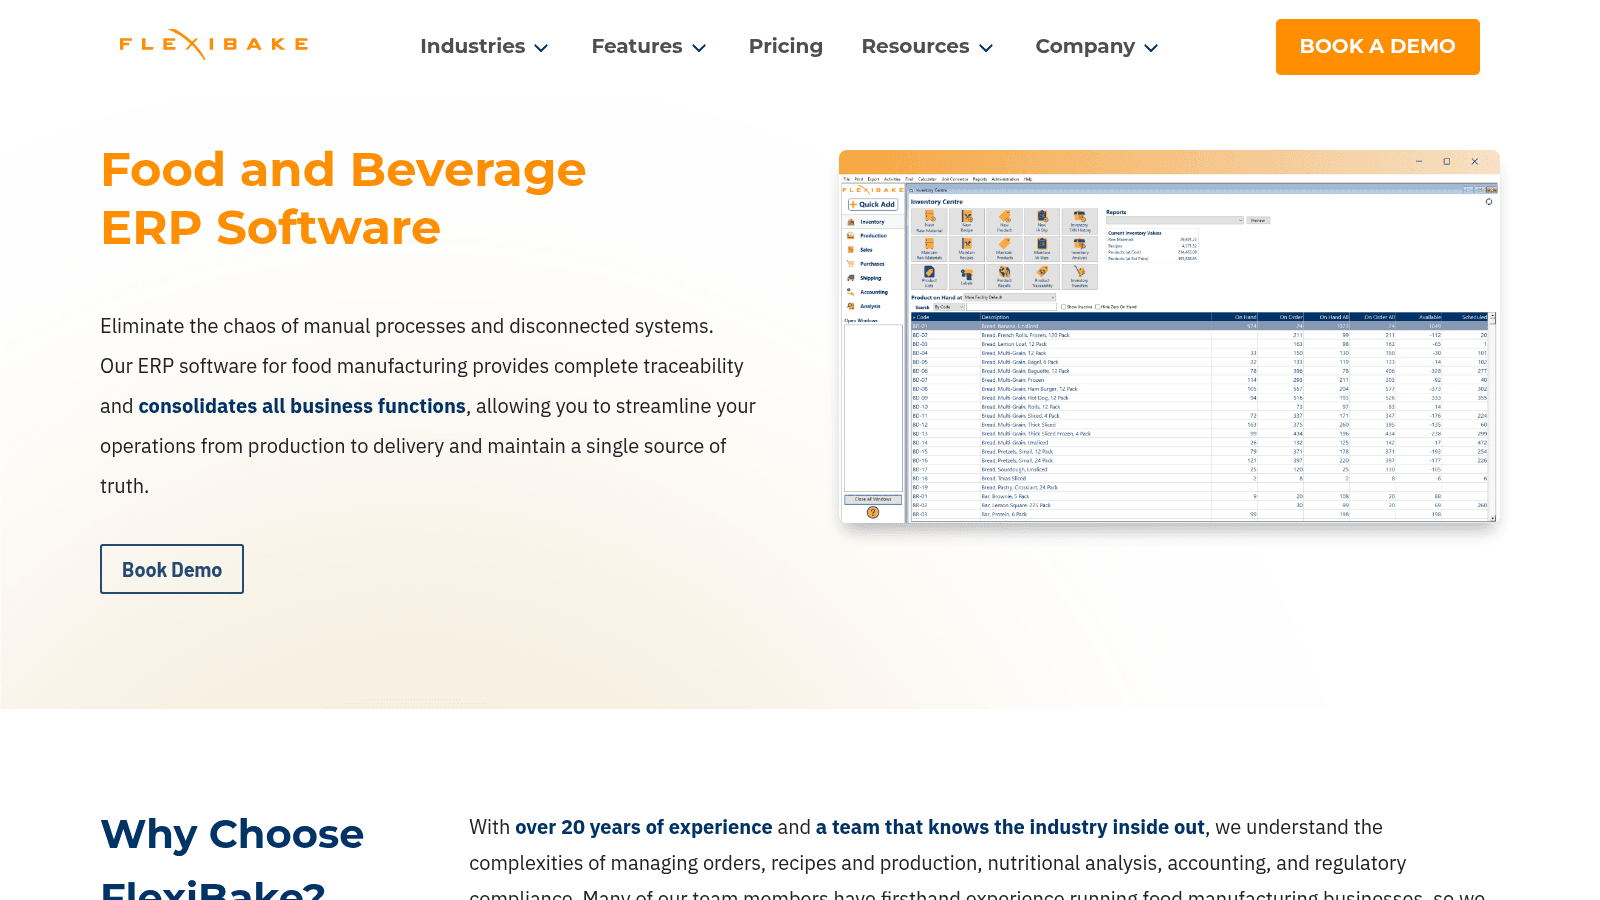Open the Export menu in the app

click(x=873, y=179)
